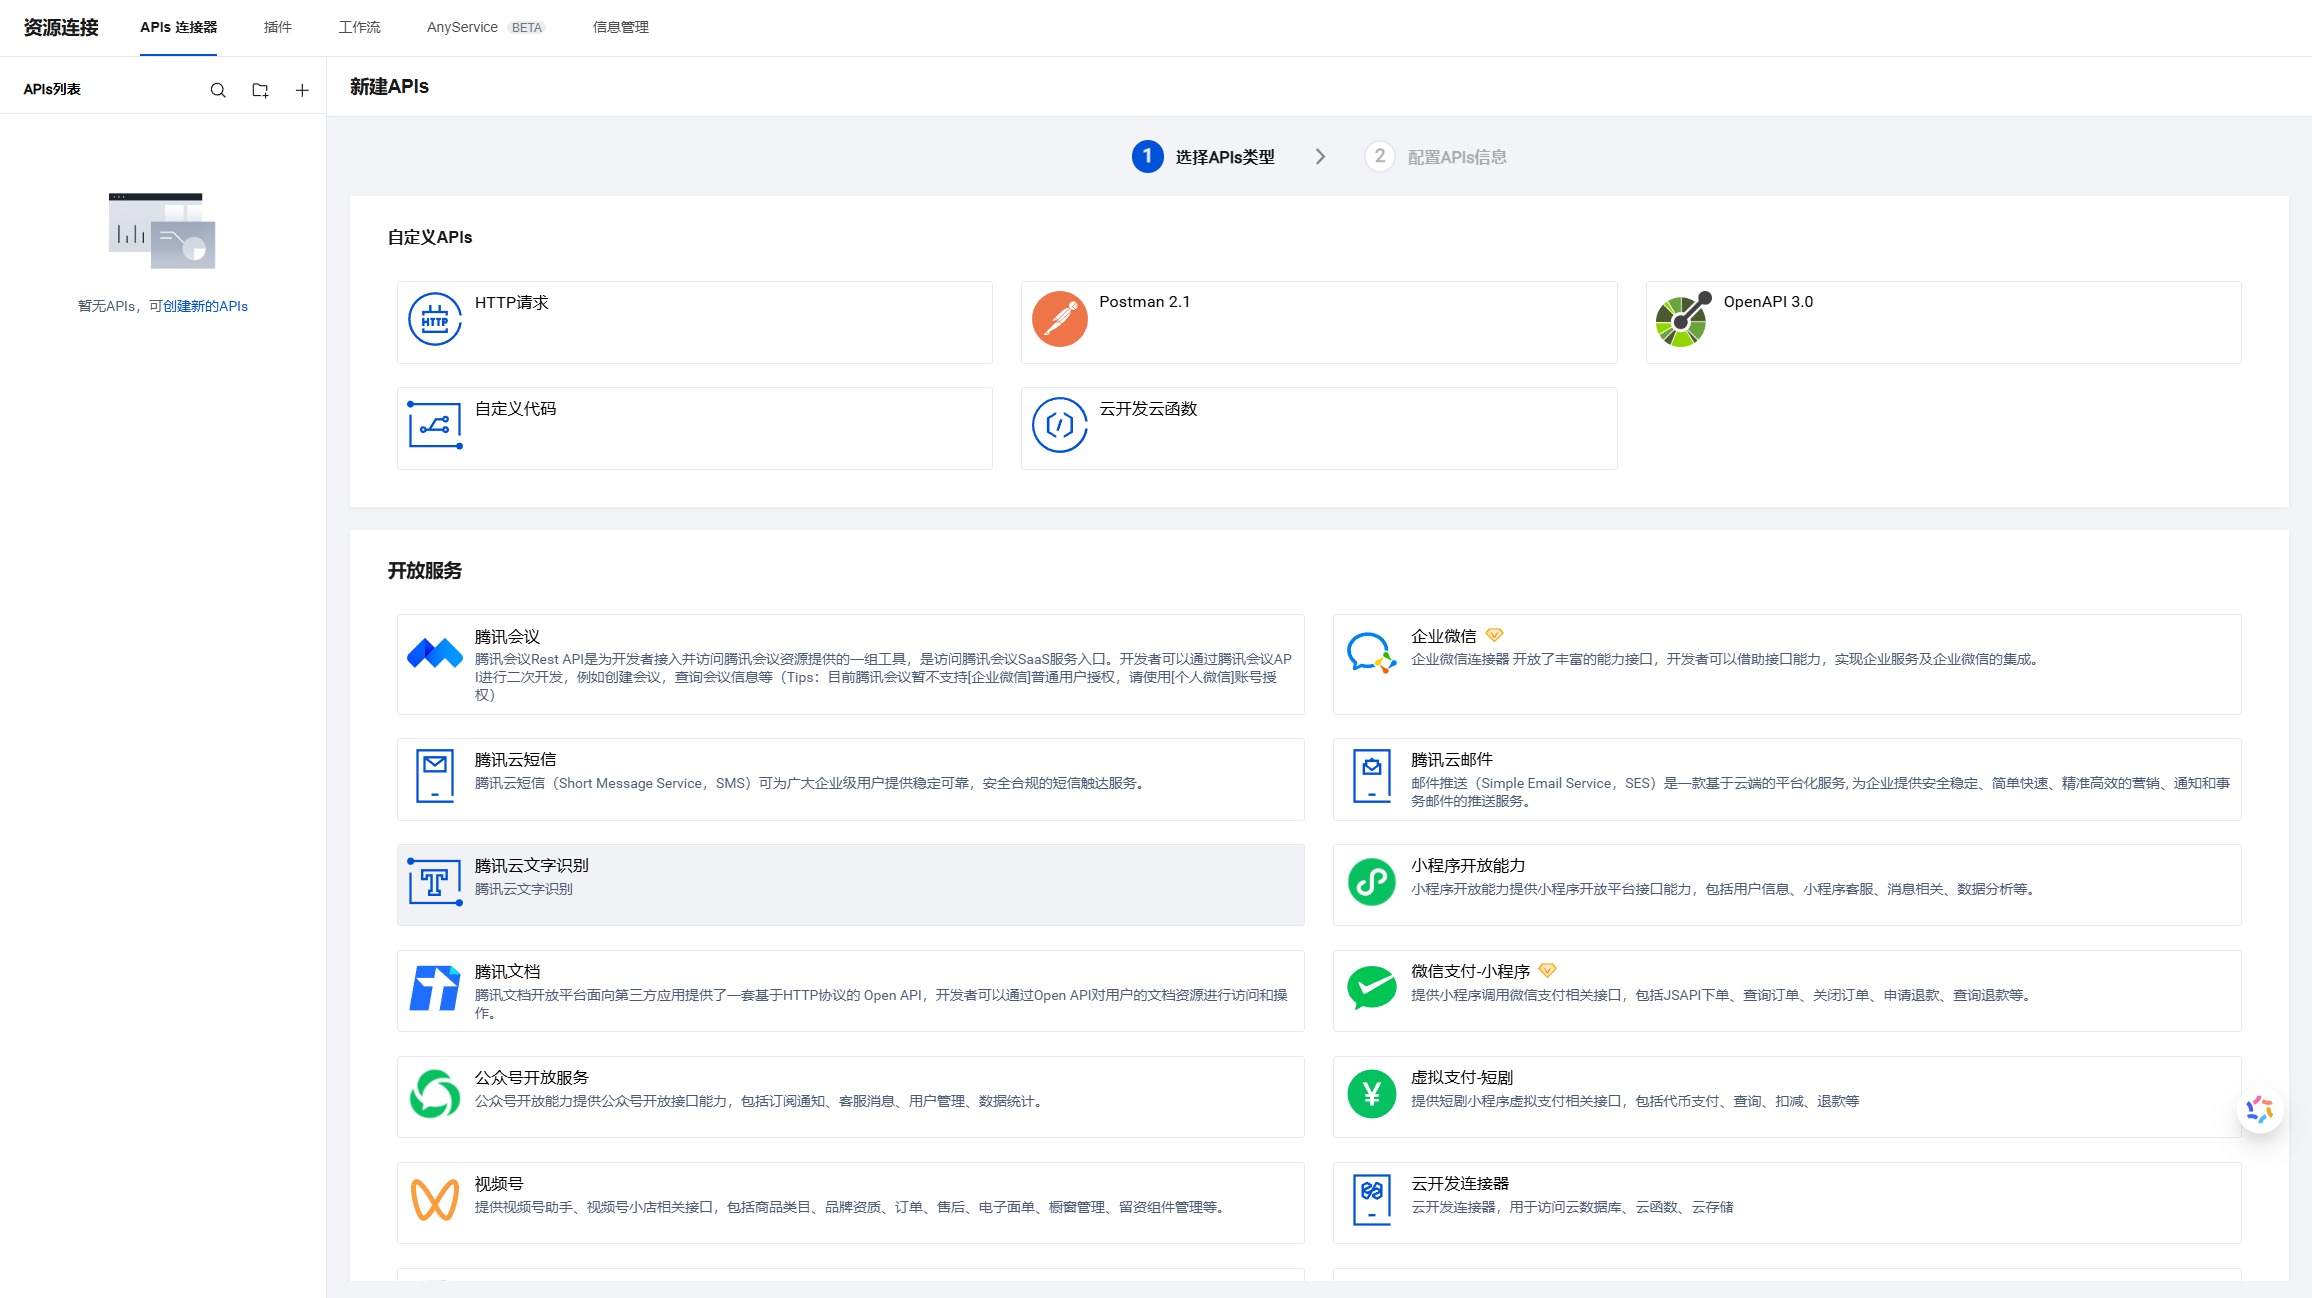Image resolution: width=2312 pixels, height=1298 pixels.
Task: Click the 微信支付-小程序 title text
Action: [x=1470, y=972]
